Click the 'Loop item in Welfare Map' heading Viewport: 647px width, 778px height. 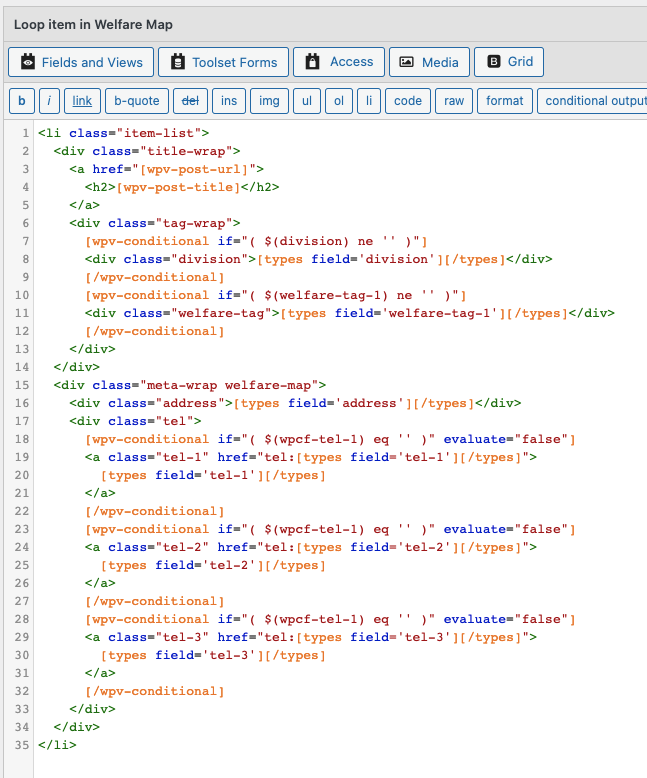point(93,25)
